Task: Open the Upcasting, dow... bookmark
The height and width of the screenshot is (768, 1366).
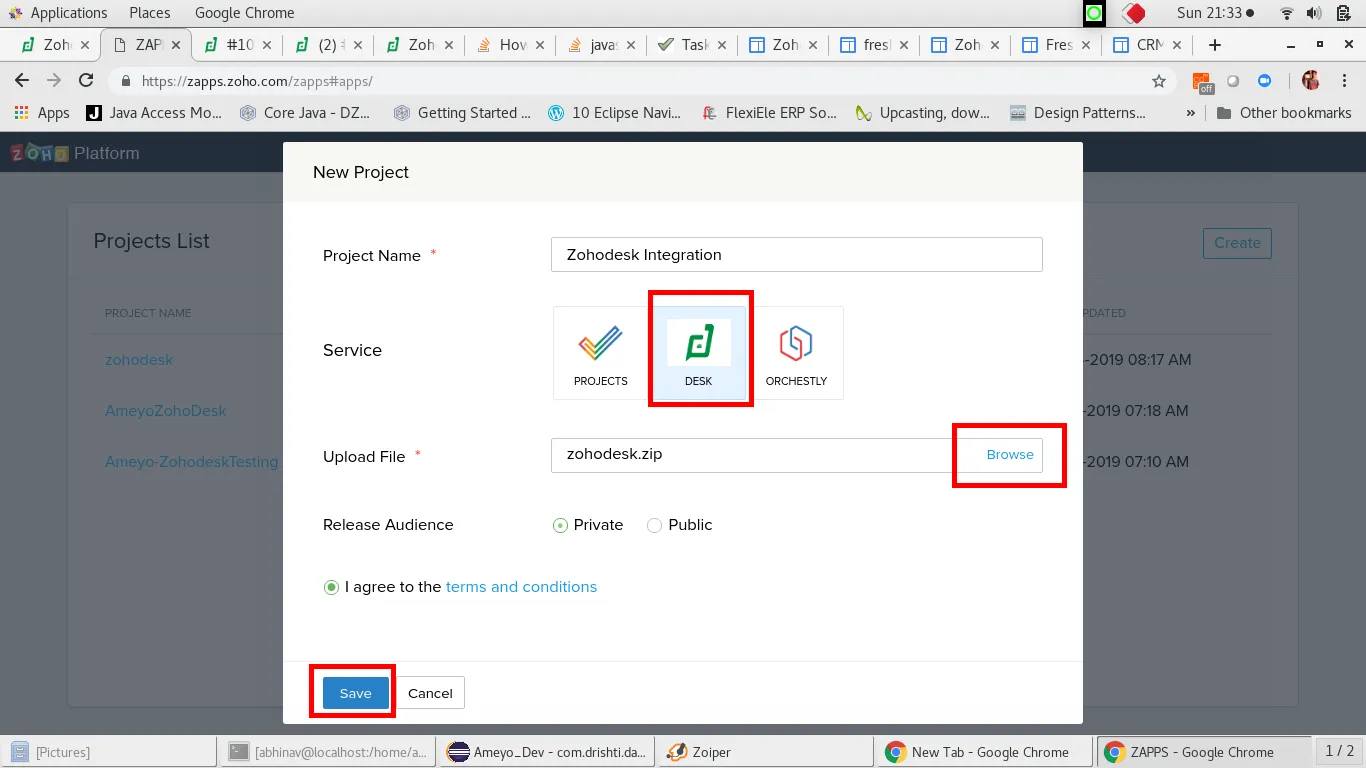Action: 923,113
